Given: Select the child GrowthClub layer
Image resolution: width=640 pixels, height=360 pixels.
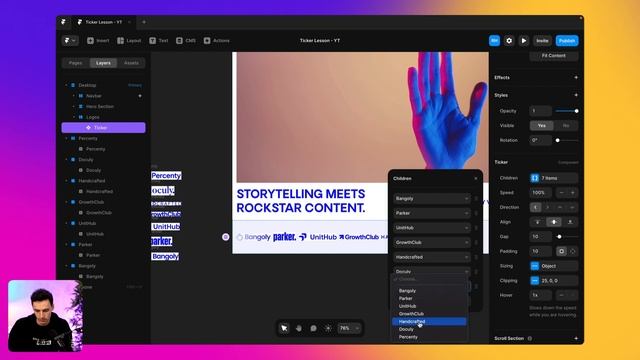Looking at the screenshot, I should pos(99,213).
